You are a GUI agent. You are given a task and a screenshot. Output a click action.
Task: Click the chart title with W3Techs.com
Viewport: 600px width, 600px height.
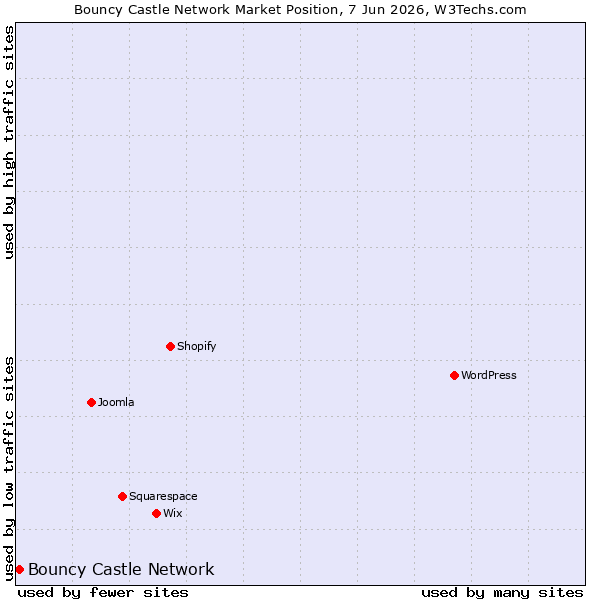coord(300,10)
